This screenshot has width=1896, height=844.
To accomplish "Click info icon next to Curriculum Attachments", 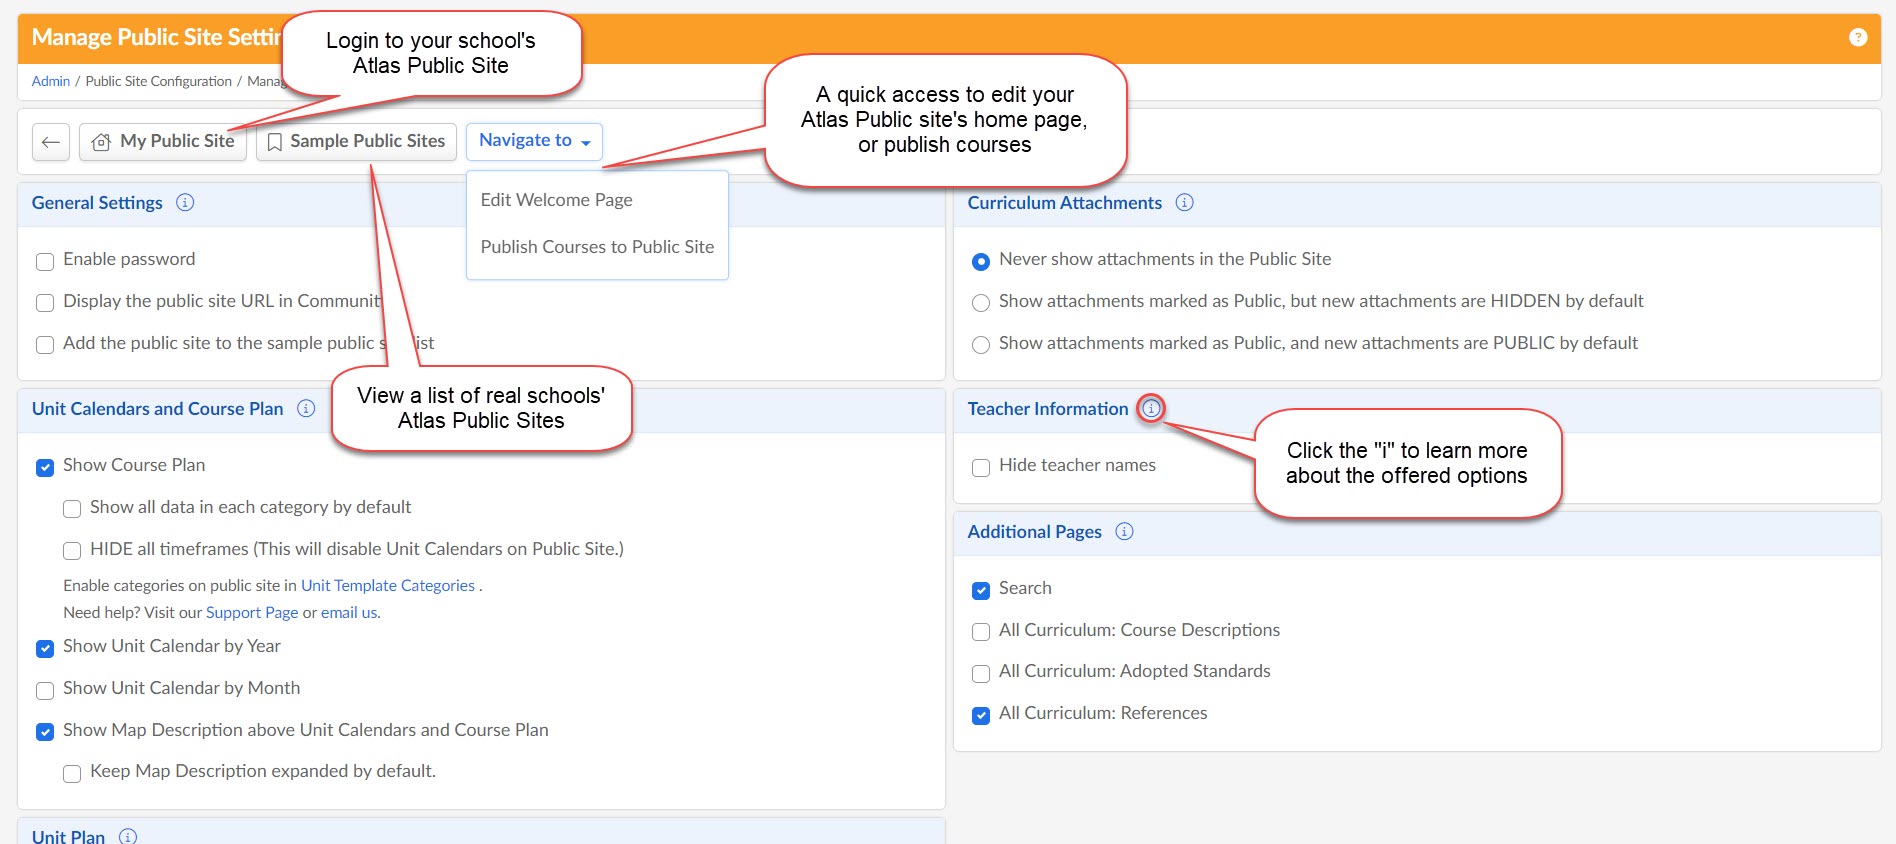I will pos(1185,202).
